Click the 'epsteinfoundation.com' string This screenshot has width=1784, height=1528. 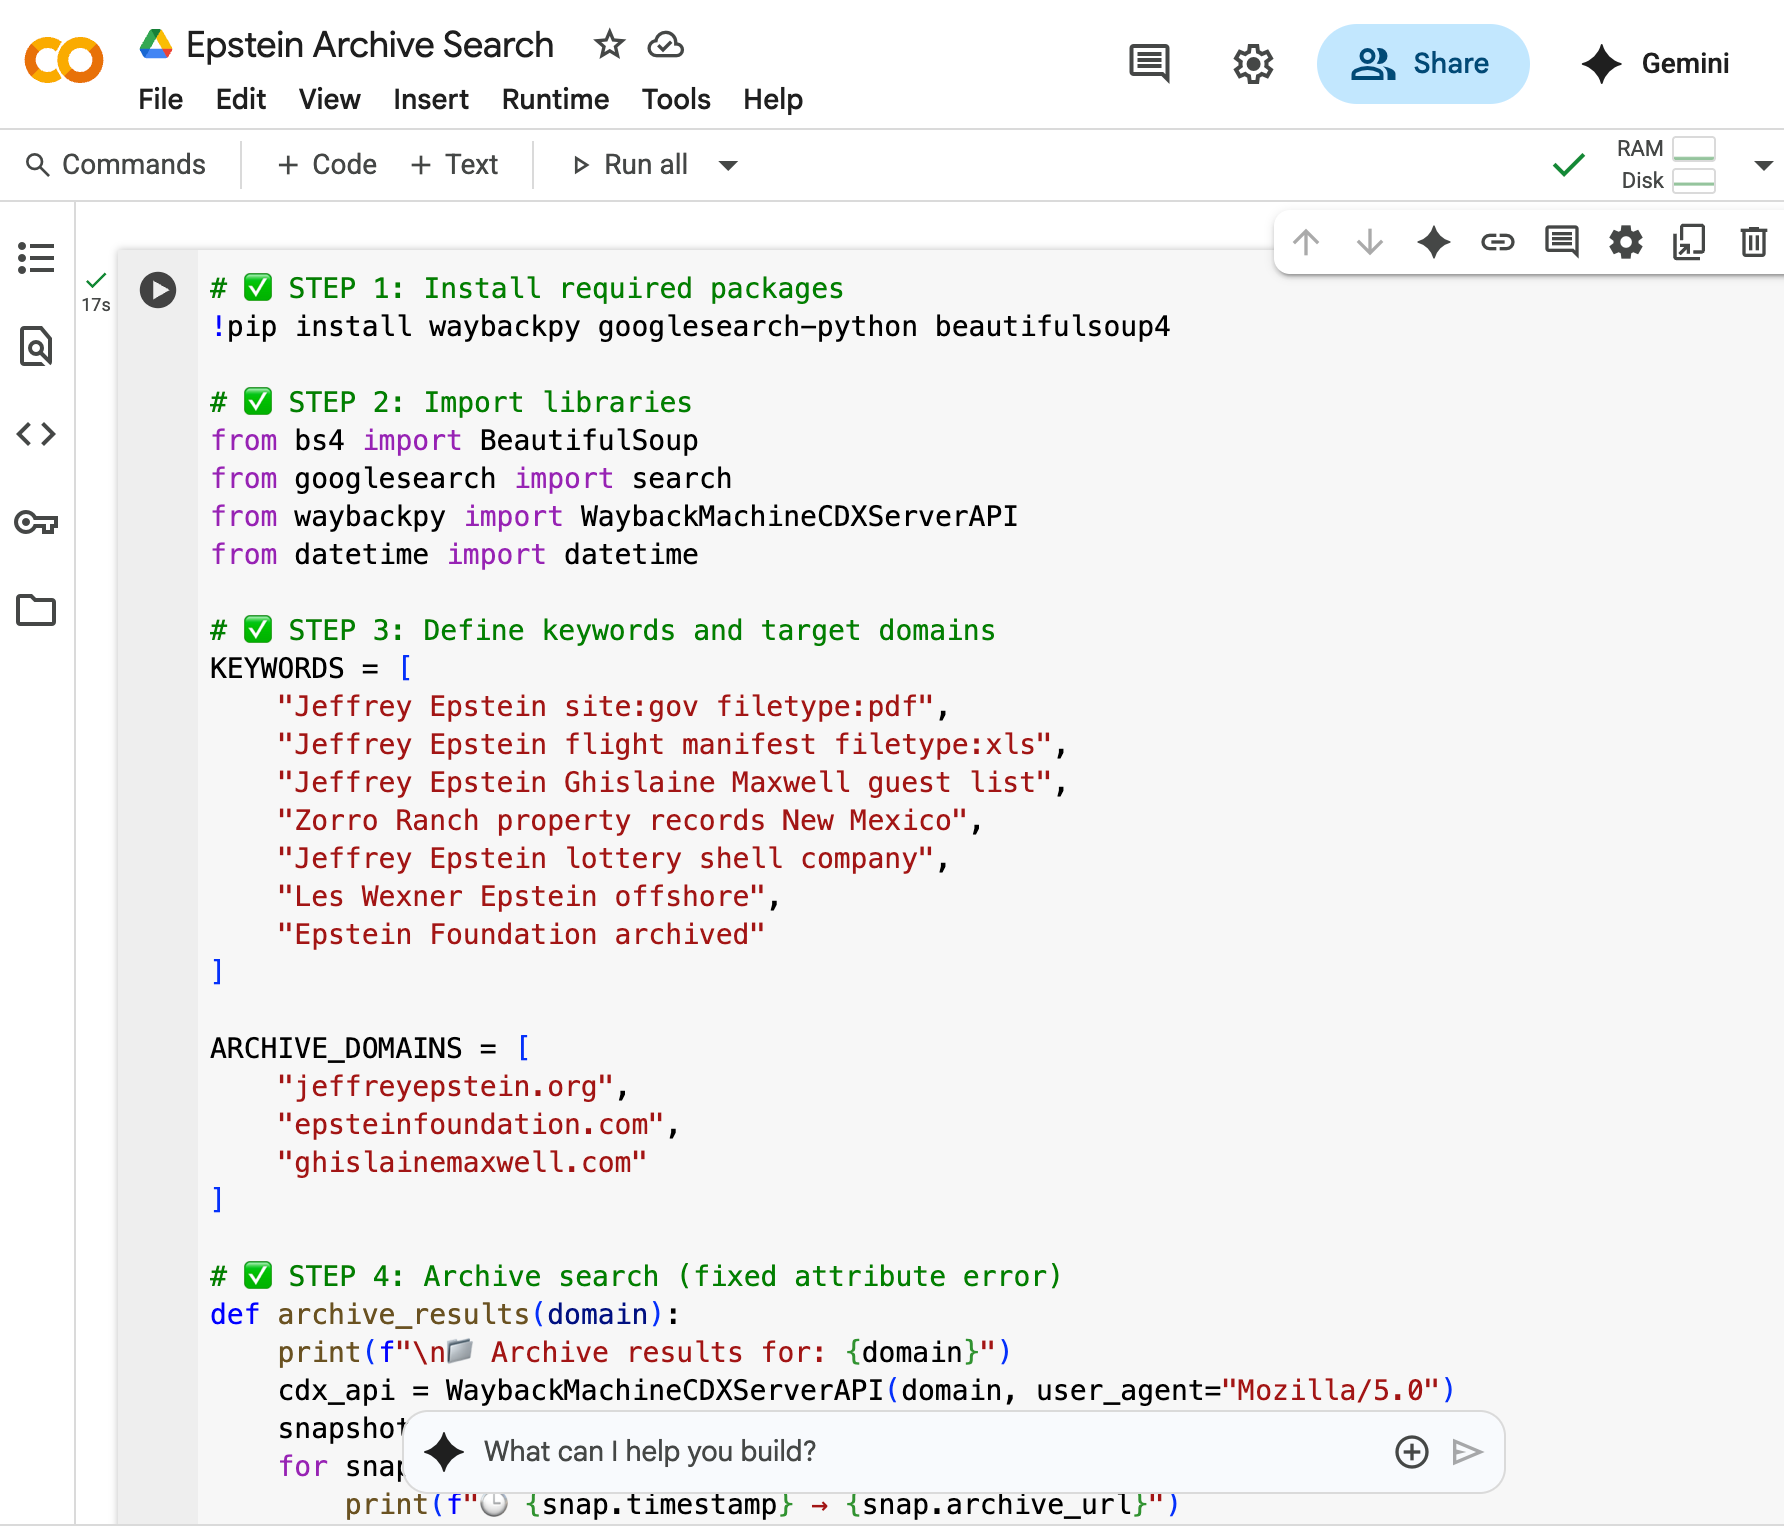point(471,1124)
